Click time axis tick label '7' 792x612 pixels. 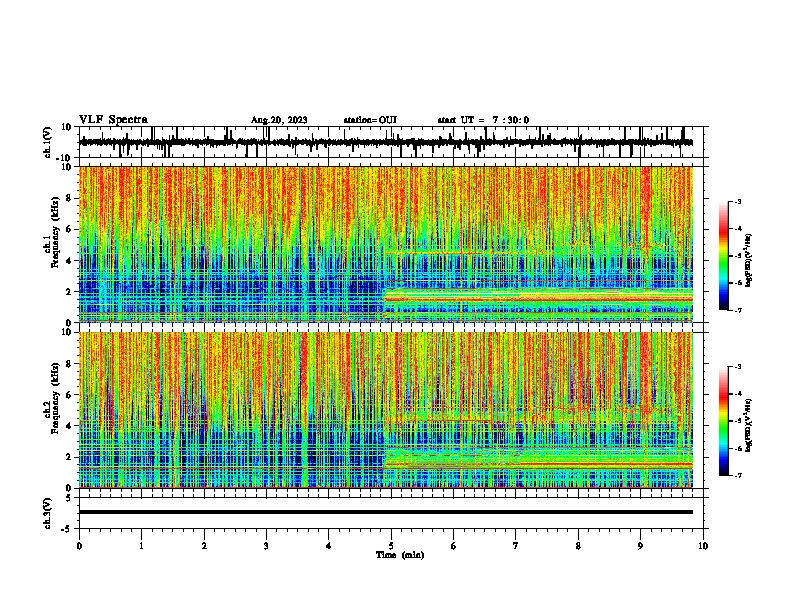point(516,546)
